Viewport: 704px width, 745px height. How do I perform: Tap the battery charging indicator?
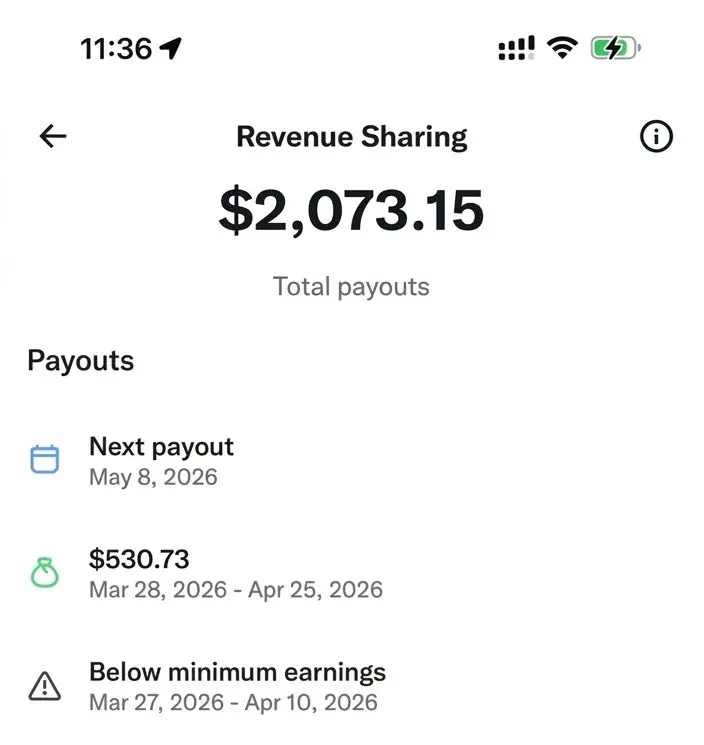tap(614, 48)
